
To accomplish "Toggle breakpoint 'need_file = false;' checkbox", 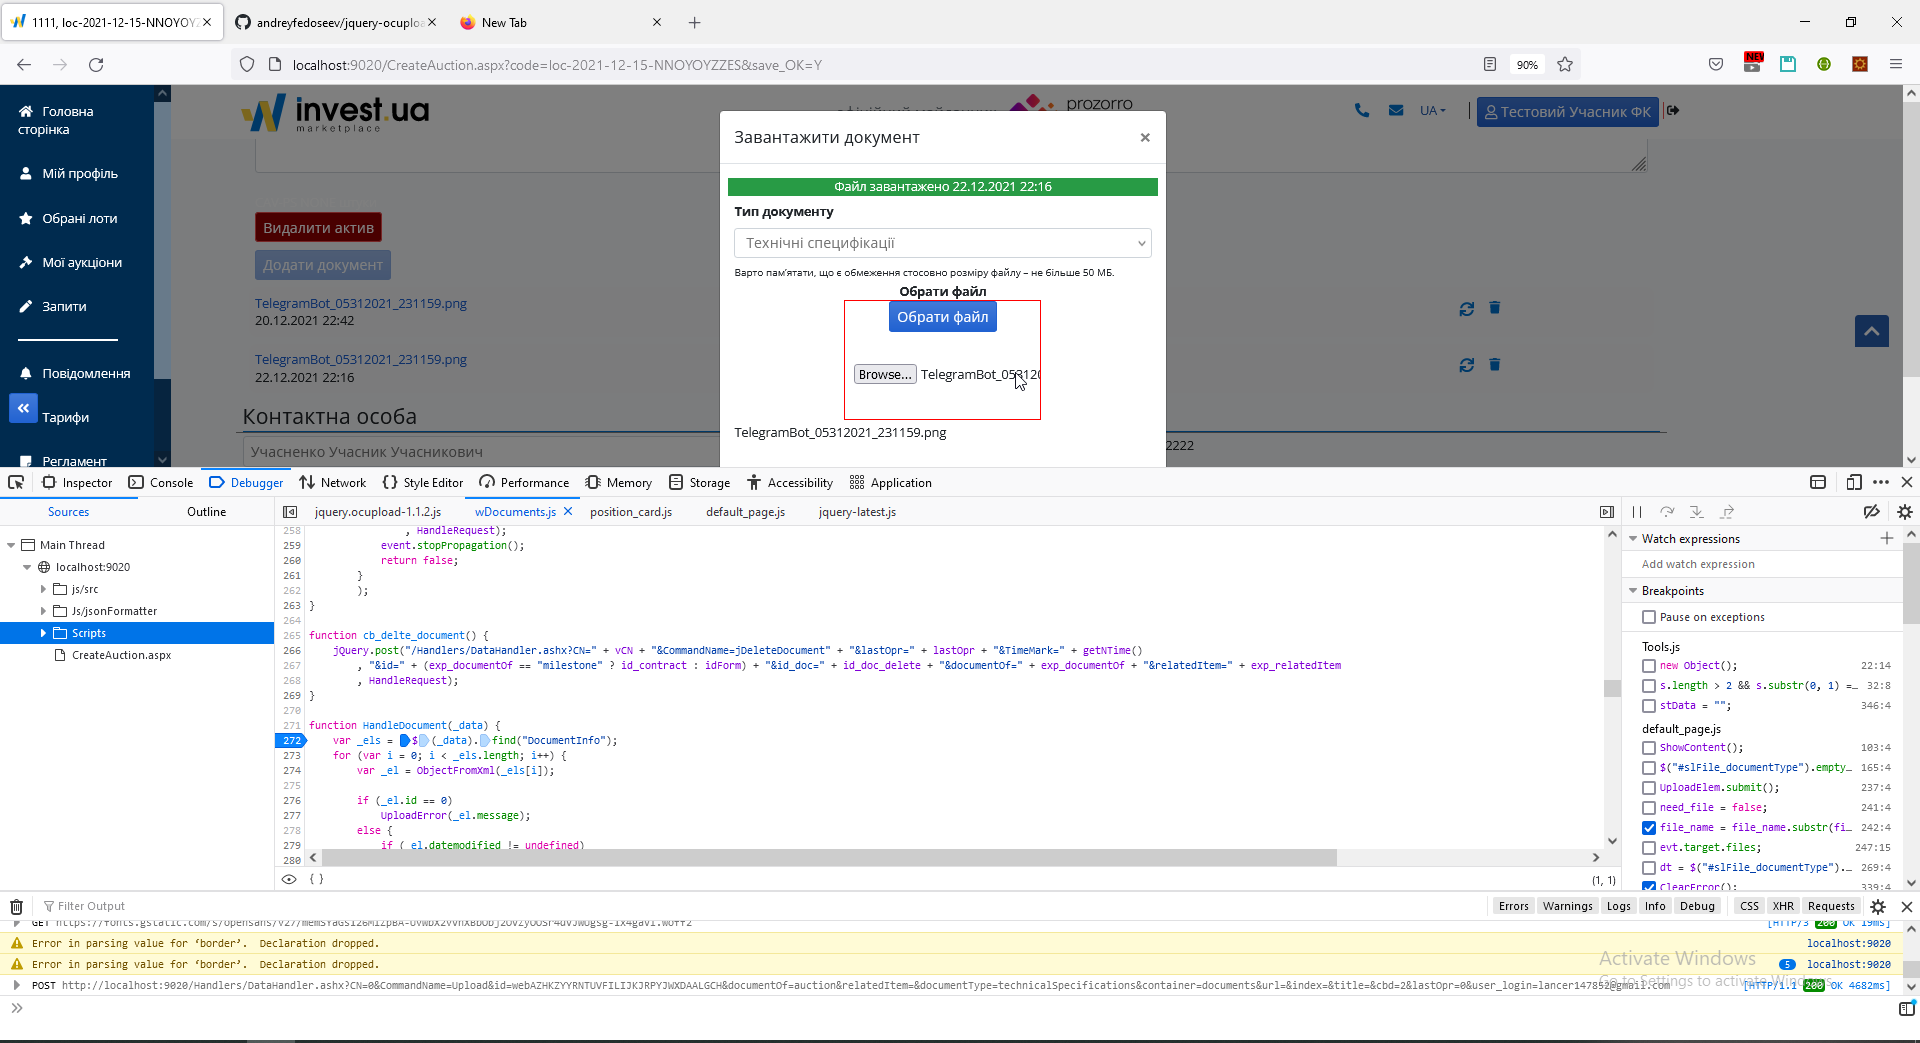I will pyautogui.click(x=1649, y=808).
